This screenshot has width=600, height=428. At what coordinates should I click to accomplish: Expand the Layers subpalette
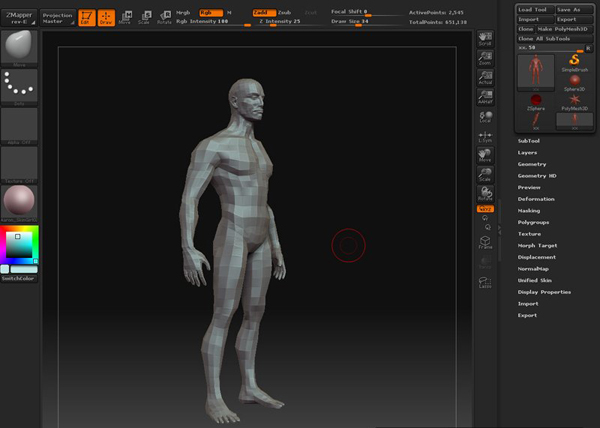[527, 153]
